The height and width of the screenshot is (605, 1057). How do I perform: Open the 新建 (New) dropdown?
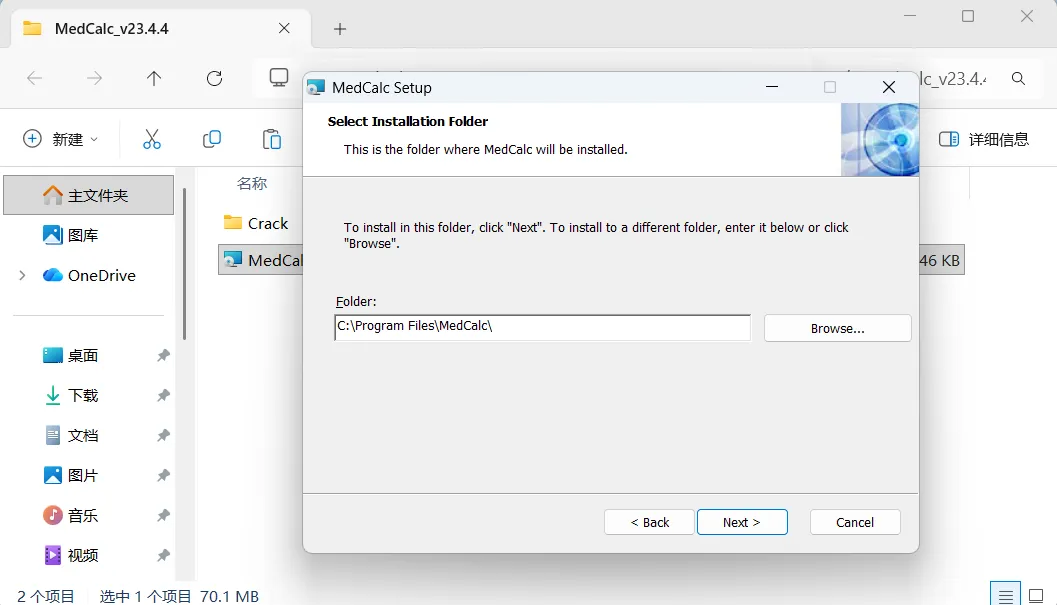61,139
